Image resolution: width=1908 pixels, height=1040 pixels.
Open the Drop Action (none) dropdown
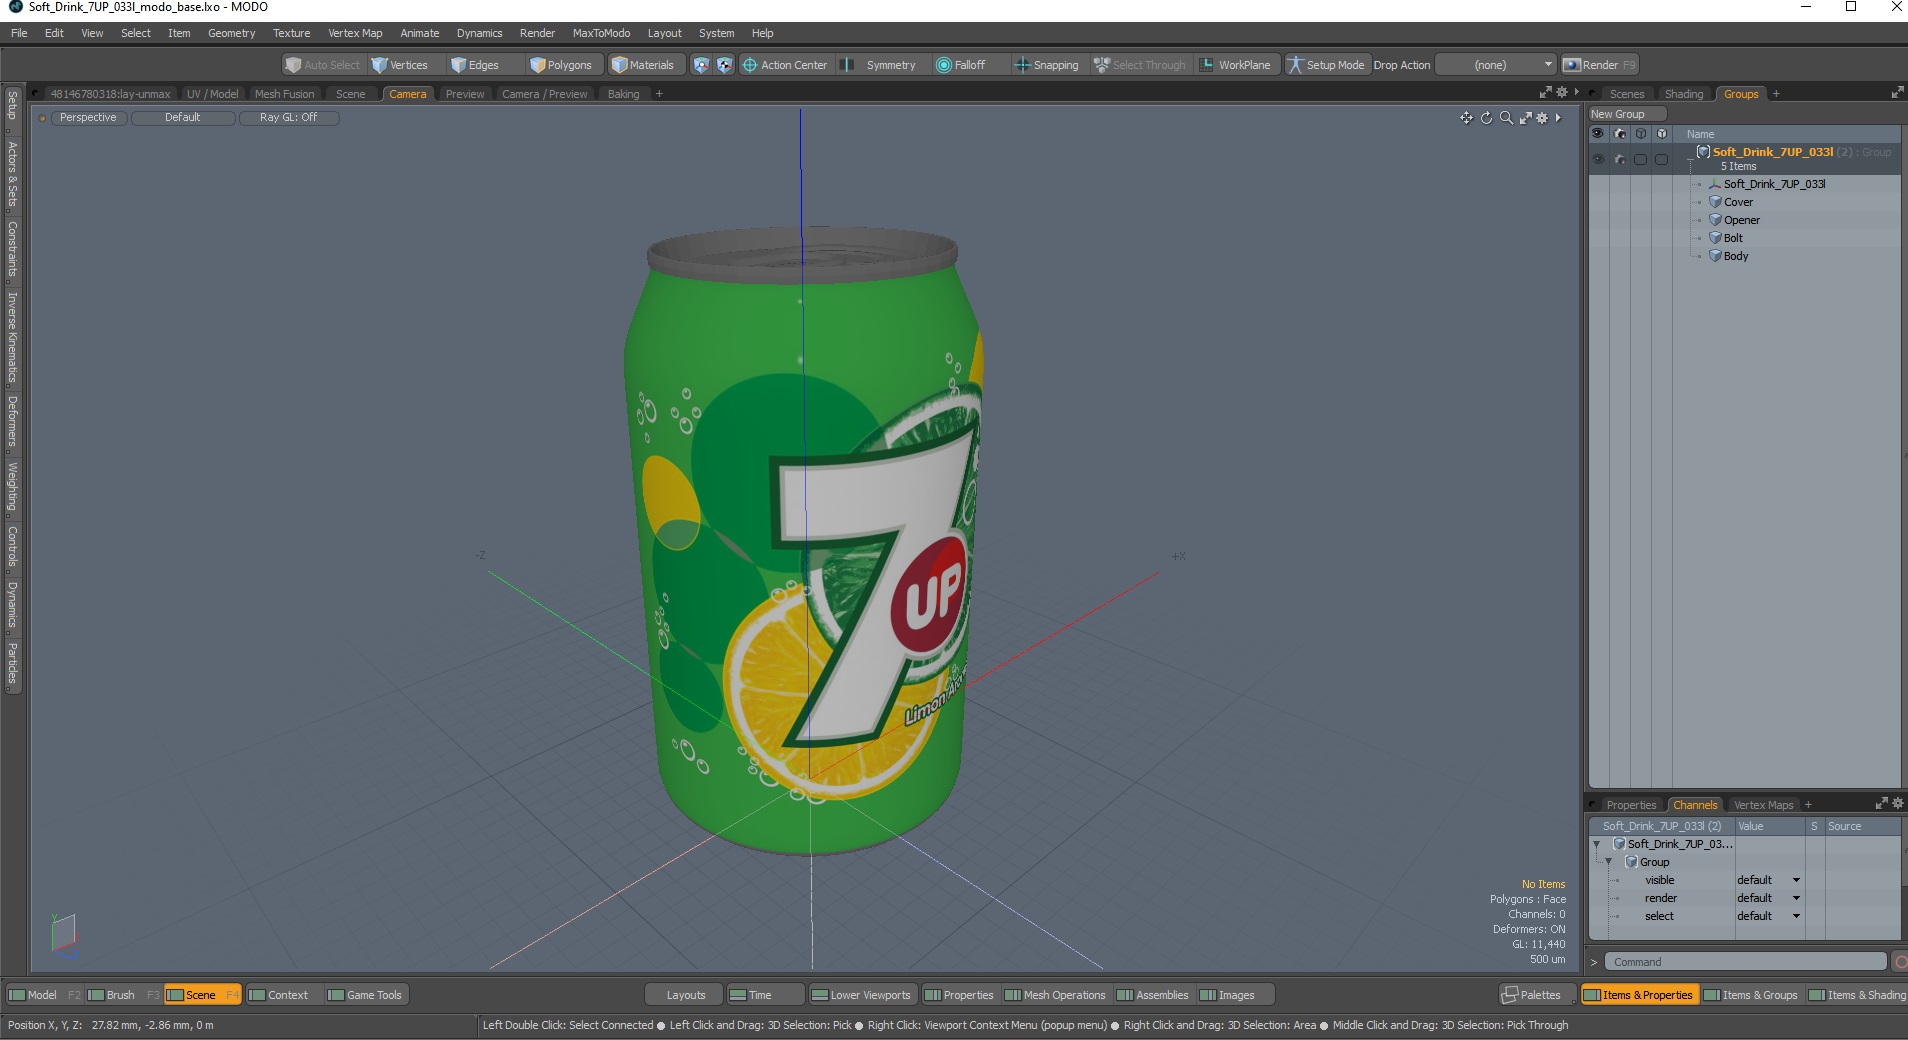(x=1496, y=65)
